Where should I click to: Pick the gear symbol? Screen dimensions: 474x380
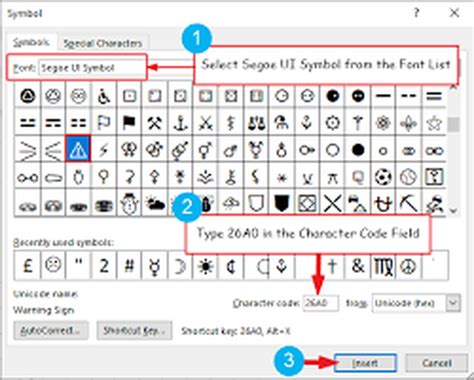(x=332, y=123)
